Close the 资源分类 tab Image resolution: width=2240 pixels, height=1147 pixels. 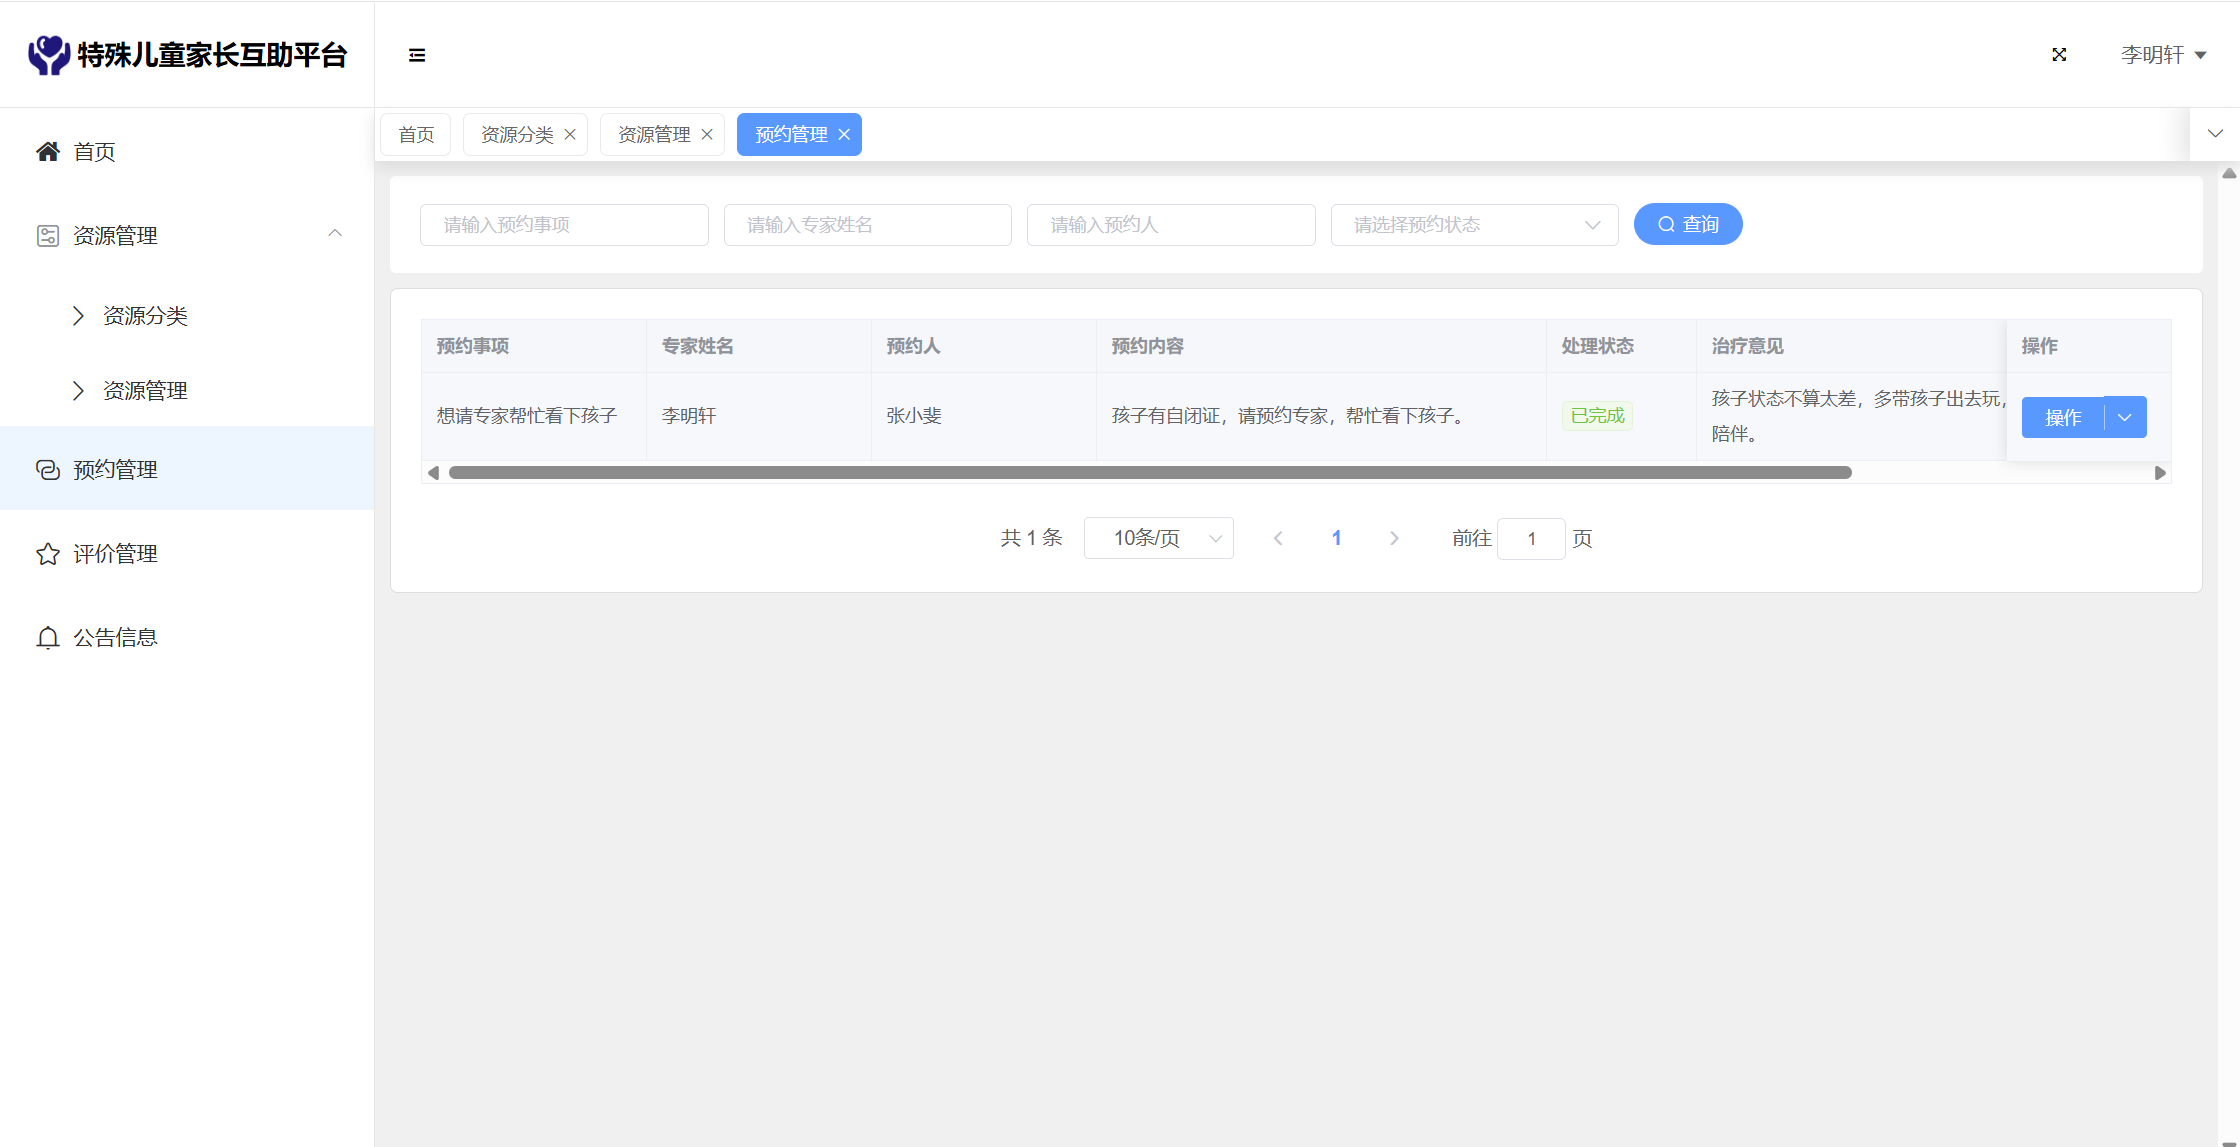[570, 134]
